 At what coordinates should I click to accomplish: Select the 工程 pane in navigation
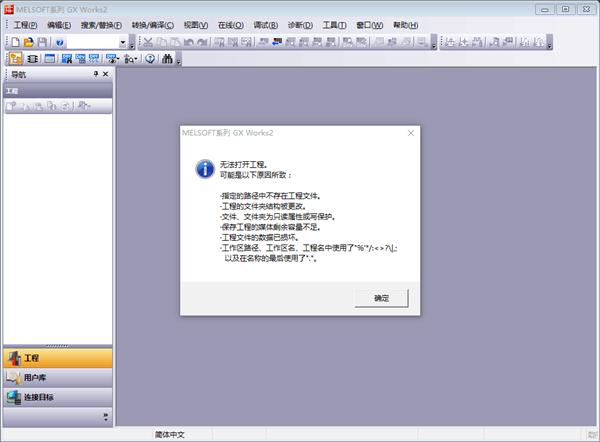click(58, 358)
